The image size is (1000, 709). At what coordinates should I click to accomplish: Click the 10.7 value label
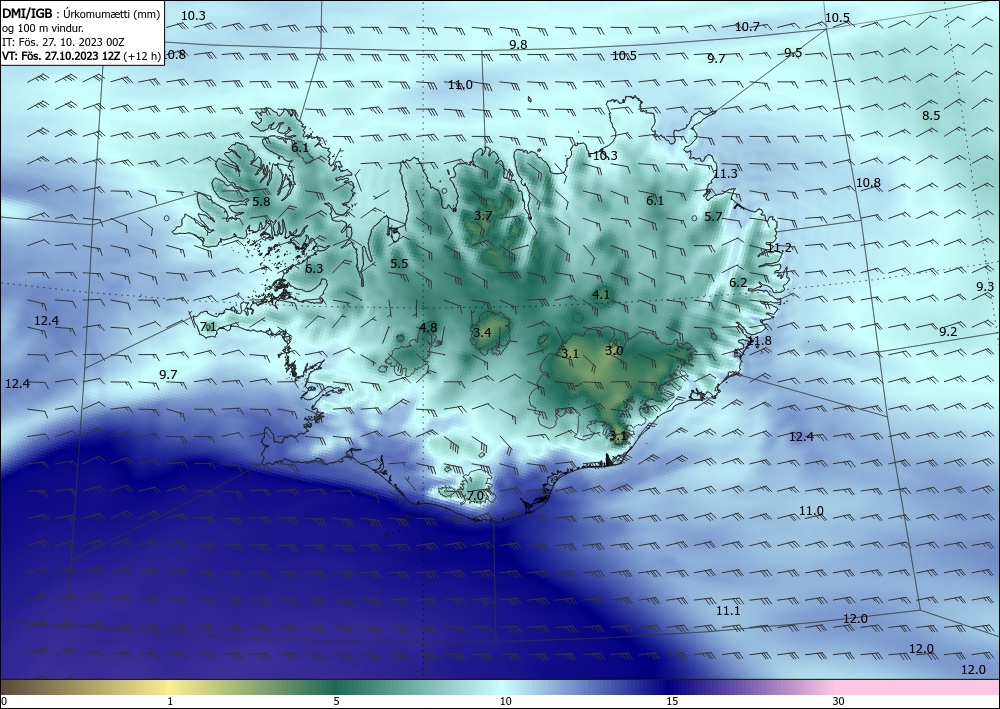[747, 27]
